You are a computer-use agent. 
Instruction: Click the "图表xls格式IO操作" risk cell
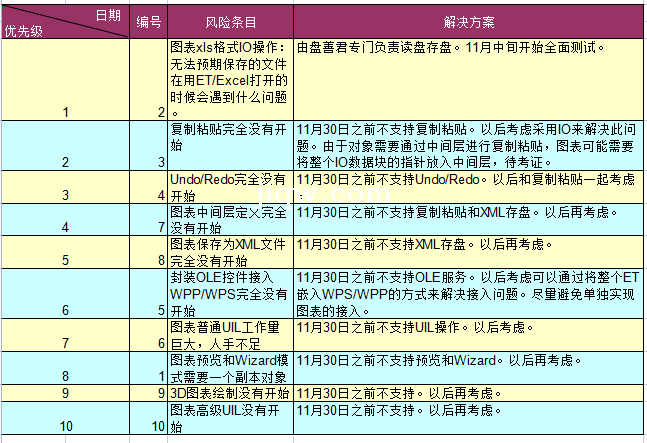(x=230, y=80)
